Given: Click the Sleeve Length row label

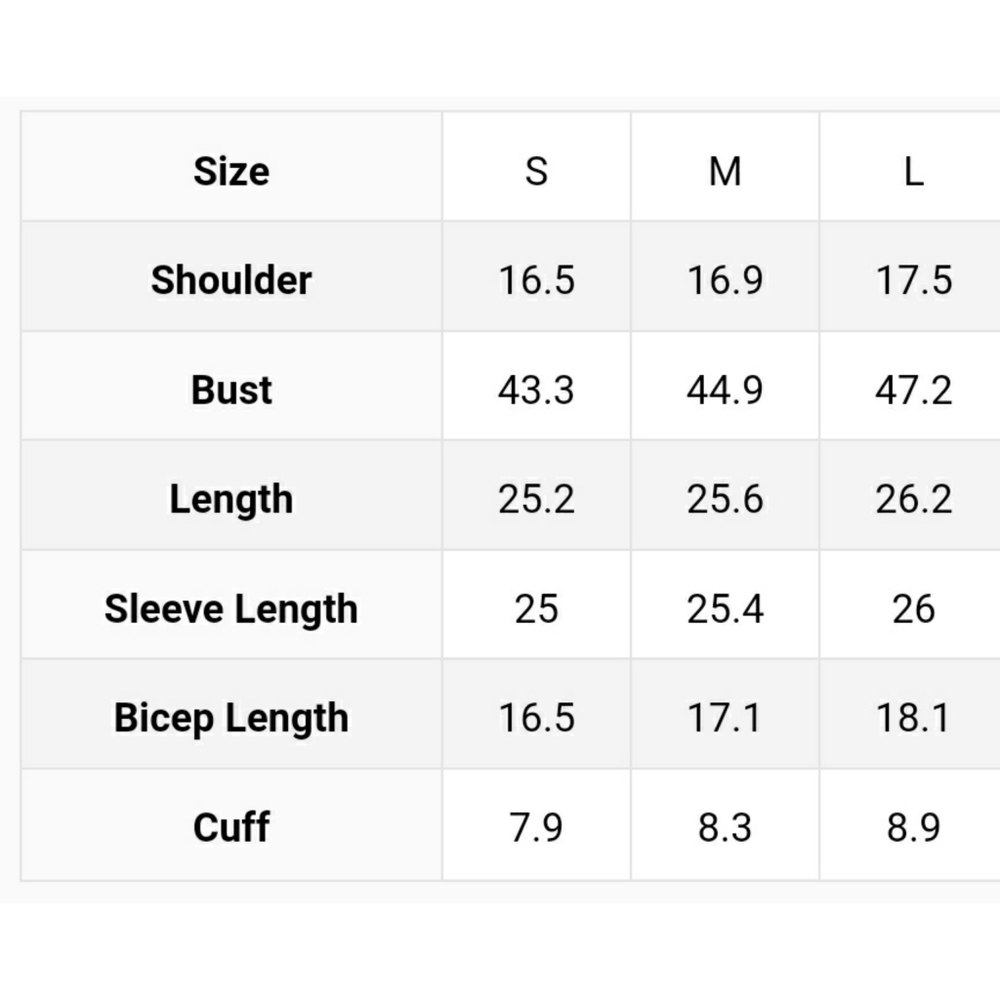Looking at the screenshot, I should [231, 609].
